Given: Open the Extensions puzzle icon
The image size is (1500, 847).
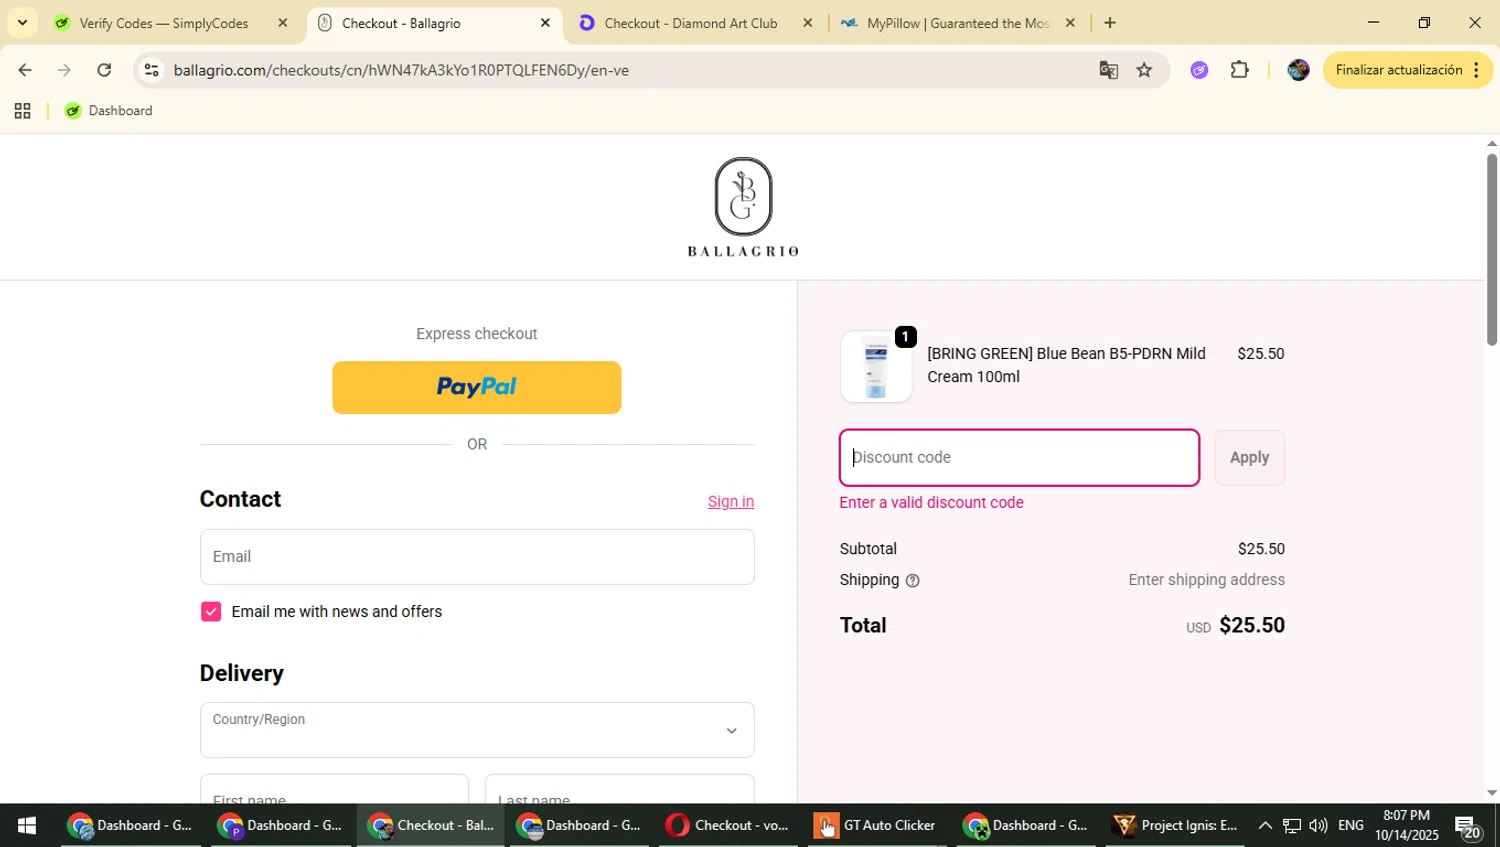Looking at the screenshot, I should tap(1240, 70).
